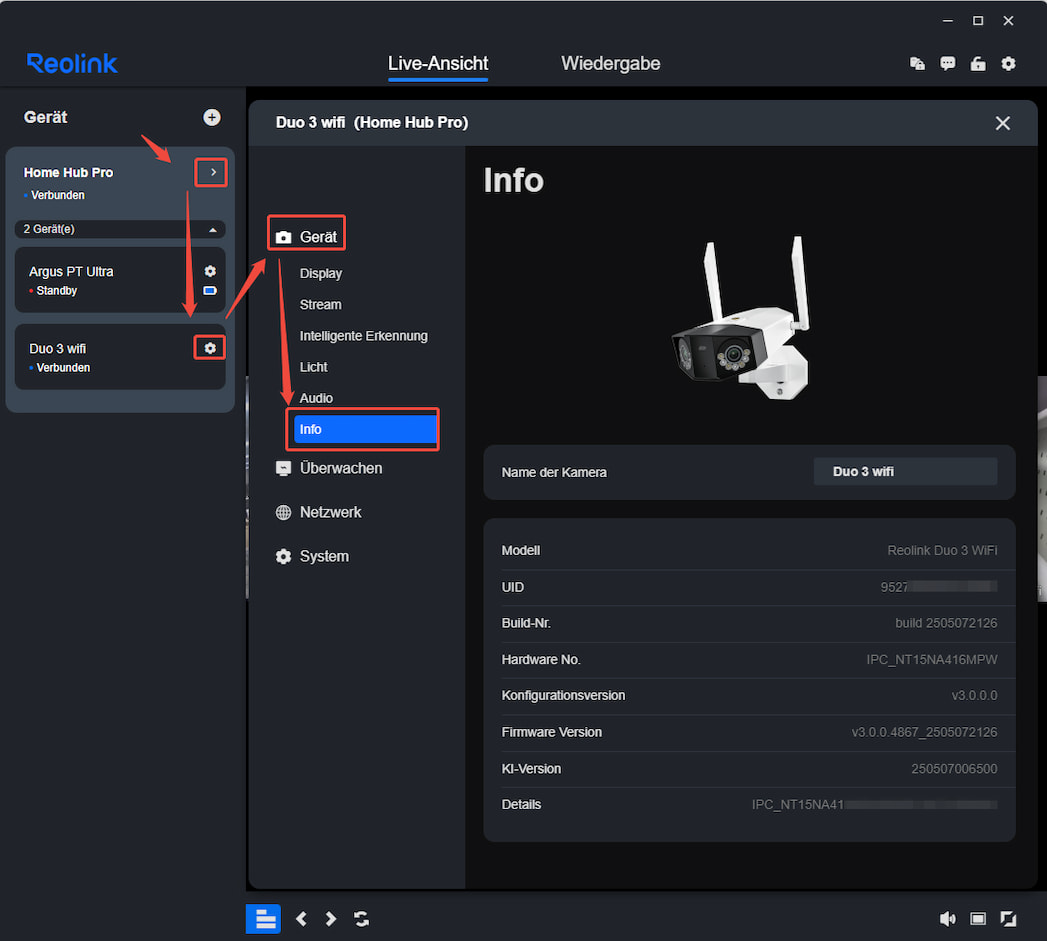Click the globe icon beside Netzwerk
The height and width of the screenshot is (941, 1047).
pyautogui.click(x=283, y=512)
